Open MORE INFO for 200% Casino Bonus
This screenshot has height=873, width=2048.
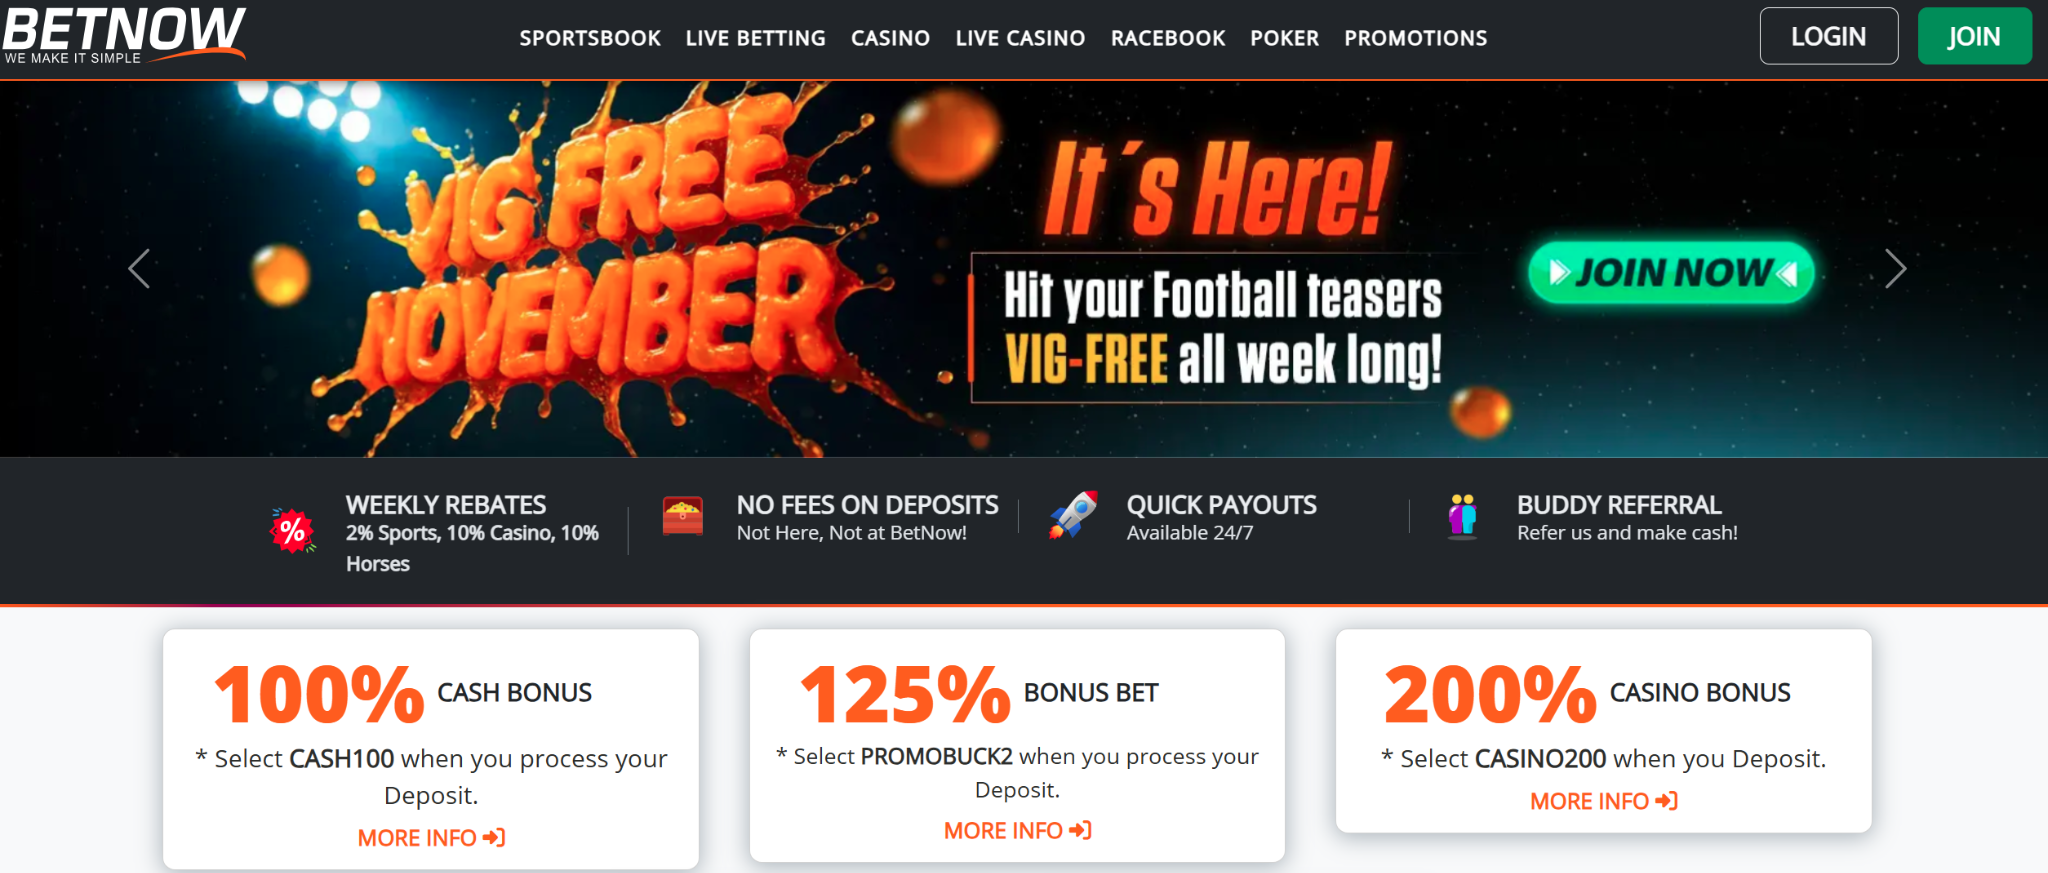[x=1603, y=801]
